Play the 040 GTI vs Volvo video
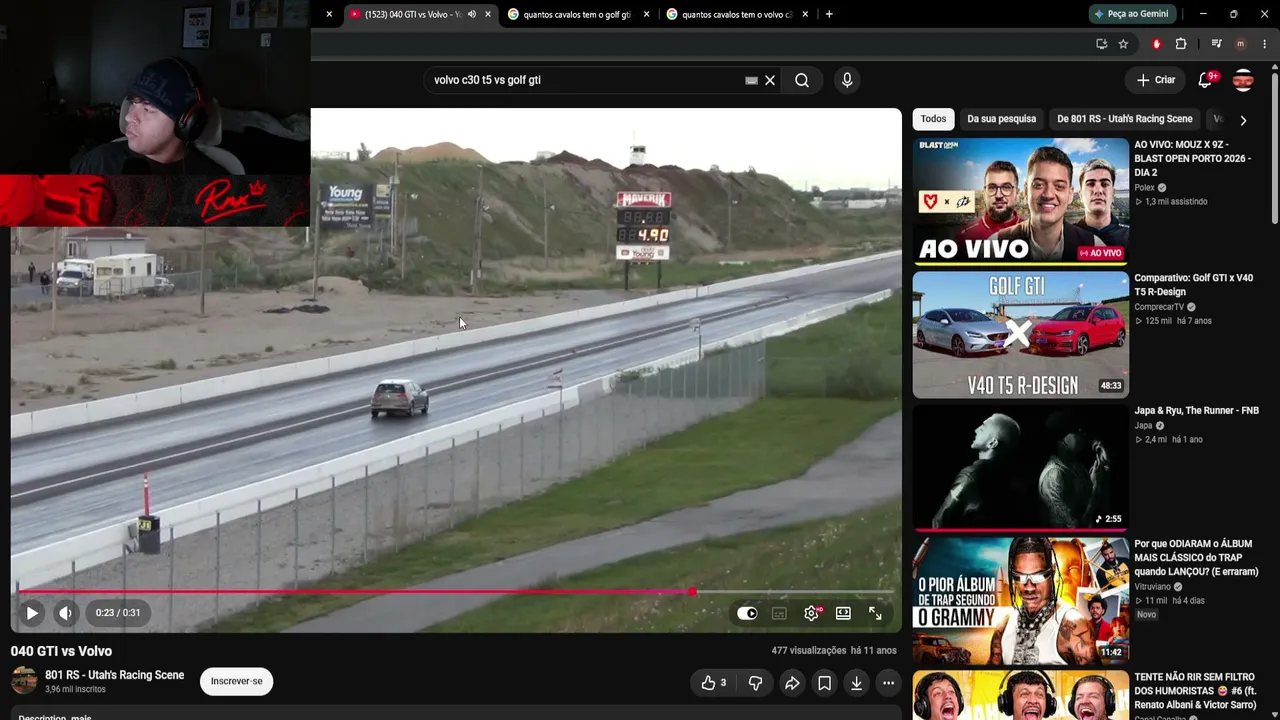This screenshot has height=720, width=1280. (x=31, y=613)
